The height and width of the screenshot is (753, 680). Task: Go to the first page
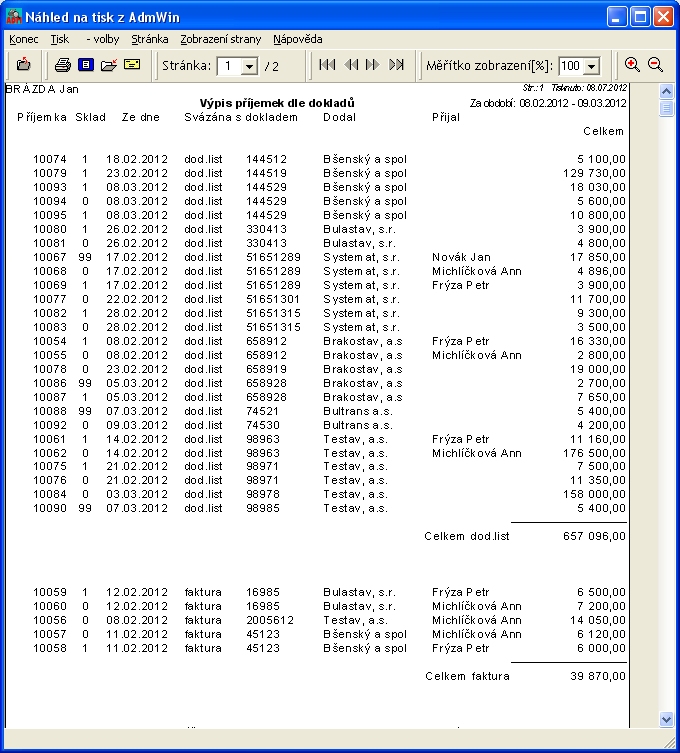pos(328,65)
